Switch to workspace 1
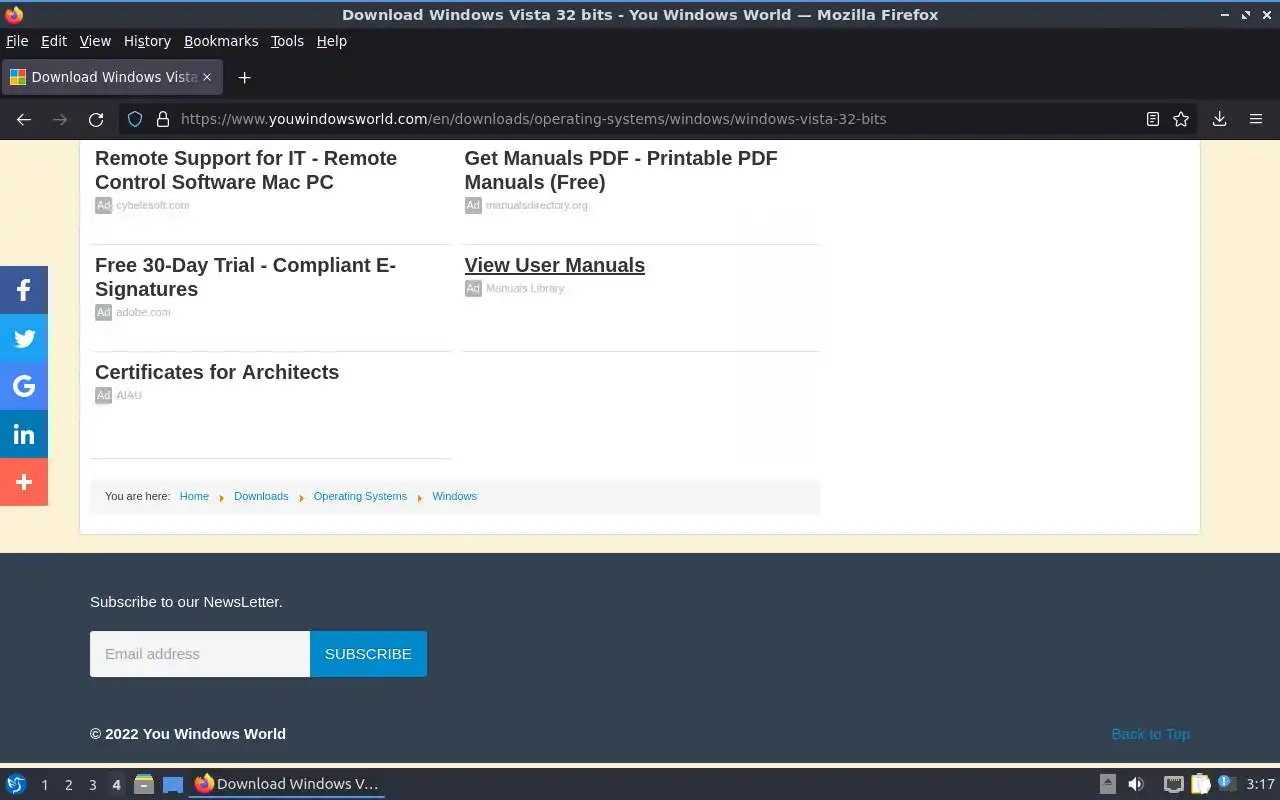Screen dimensions: 1280x800 pos(44,785)
